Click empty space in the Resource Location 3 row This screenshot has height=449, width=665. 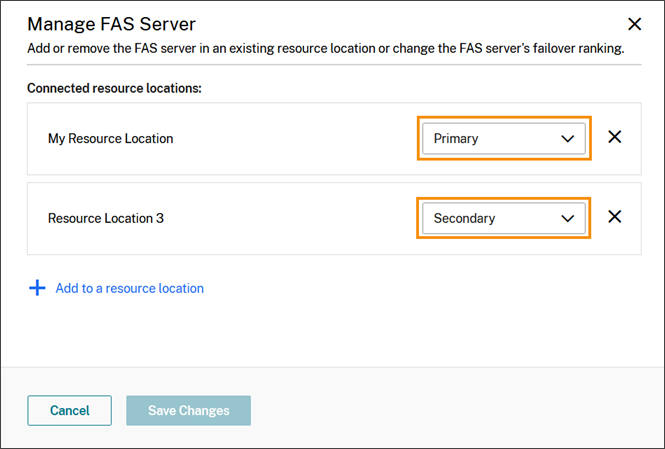click(x=300, y=218)
